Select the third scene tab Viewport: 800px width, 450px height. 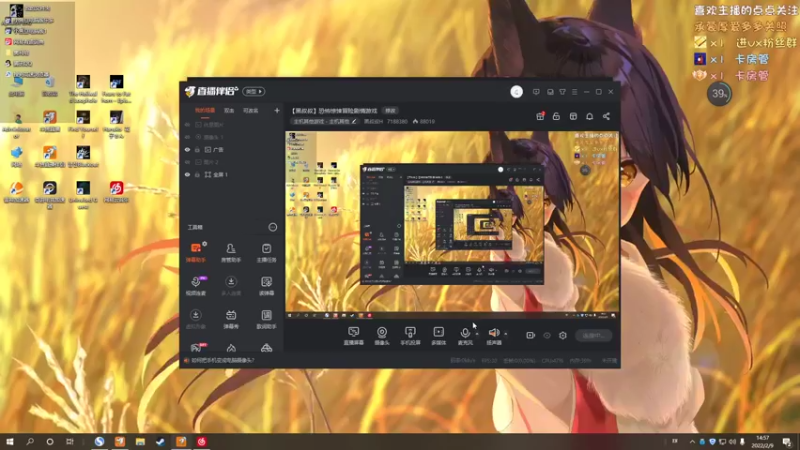(250, 110)
